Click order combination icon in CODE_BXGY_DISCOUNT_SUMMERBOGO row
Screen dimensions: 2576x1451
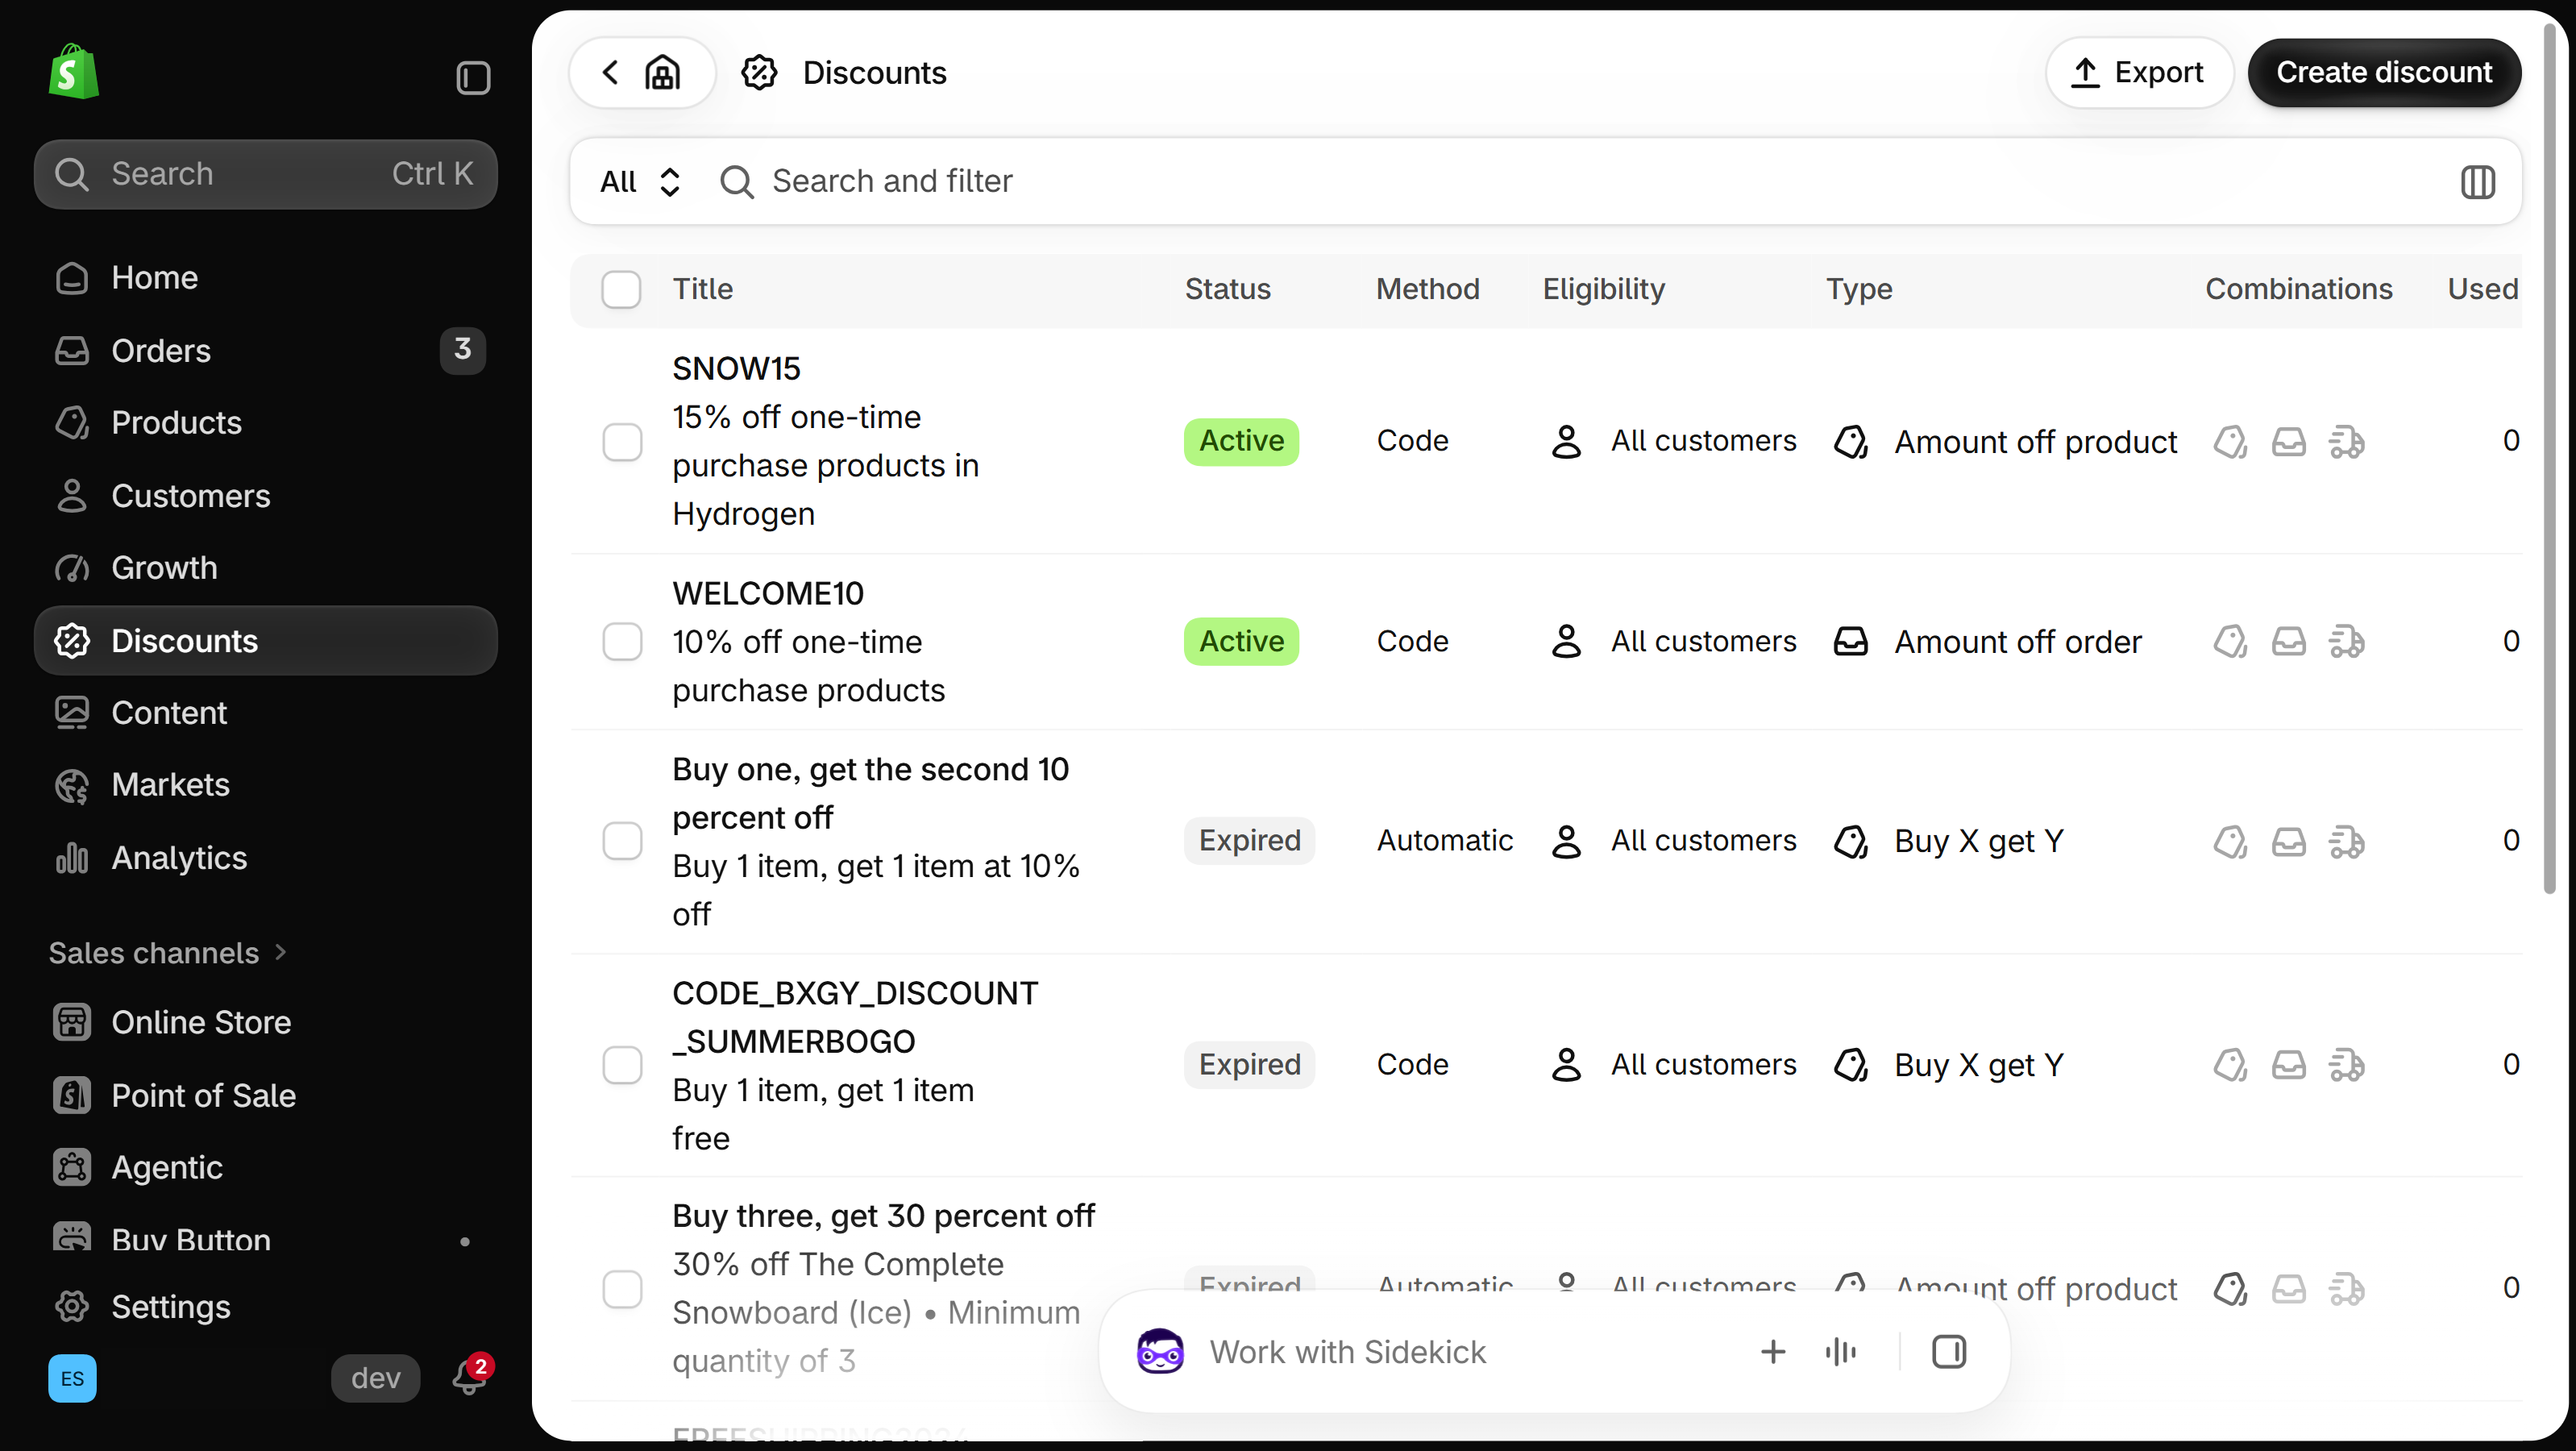tap(2288, 1064)
